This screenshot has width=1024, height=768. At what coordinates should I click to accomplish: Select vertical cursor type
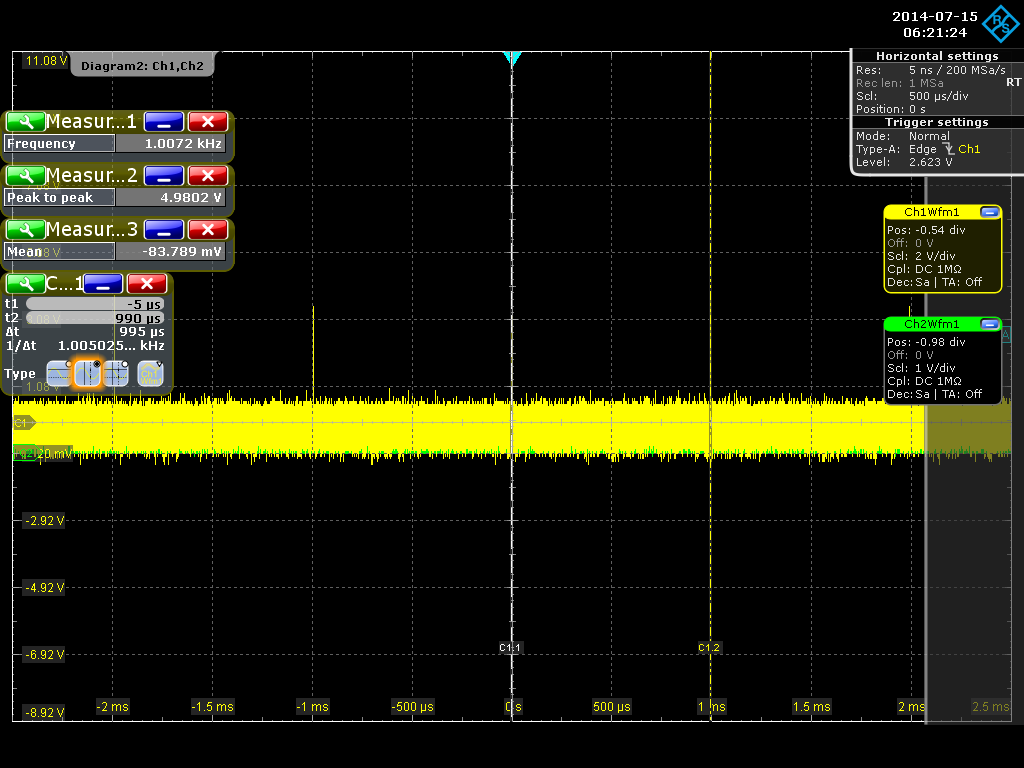[88, 373]
